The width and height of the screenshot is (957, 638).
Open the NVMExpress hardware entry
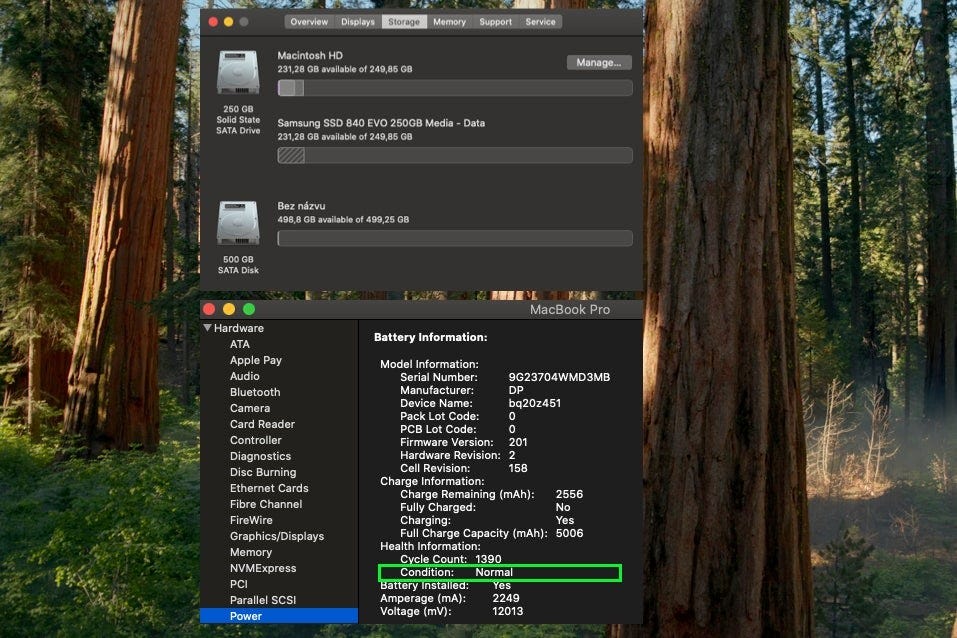(x=263, y=568)
